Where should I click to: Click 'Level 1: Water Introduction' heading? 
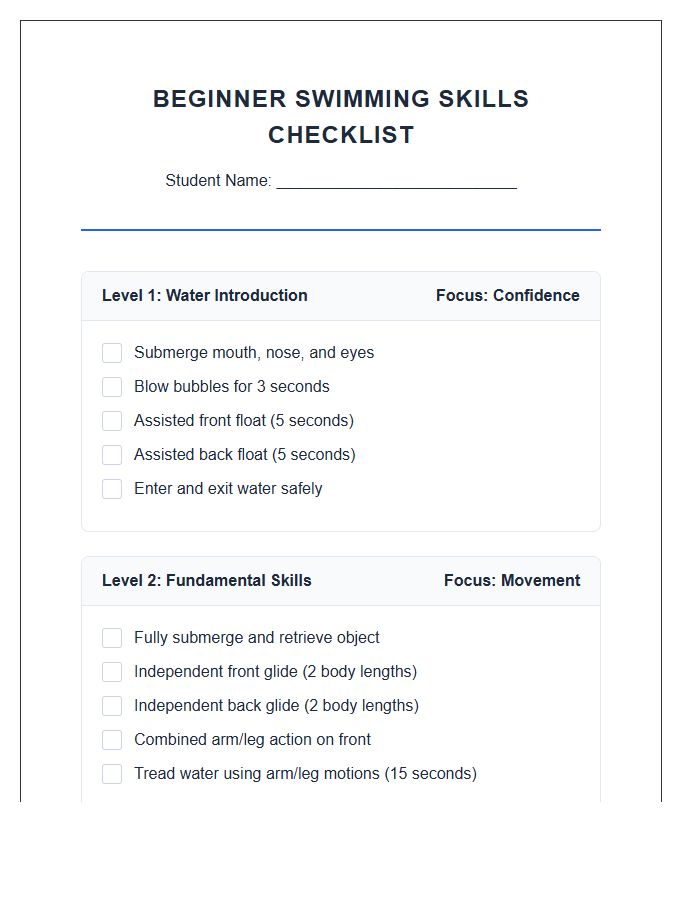[x=204, y=296]
